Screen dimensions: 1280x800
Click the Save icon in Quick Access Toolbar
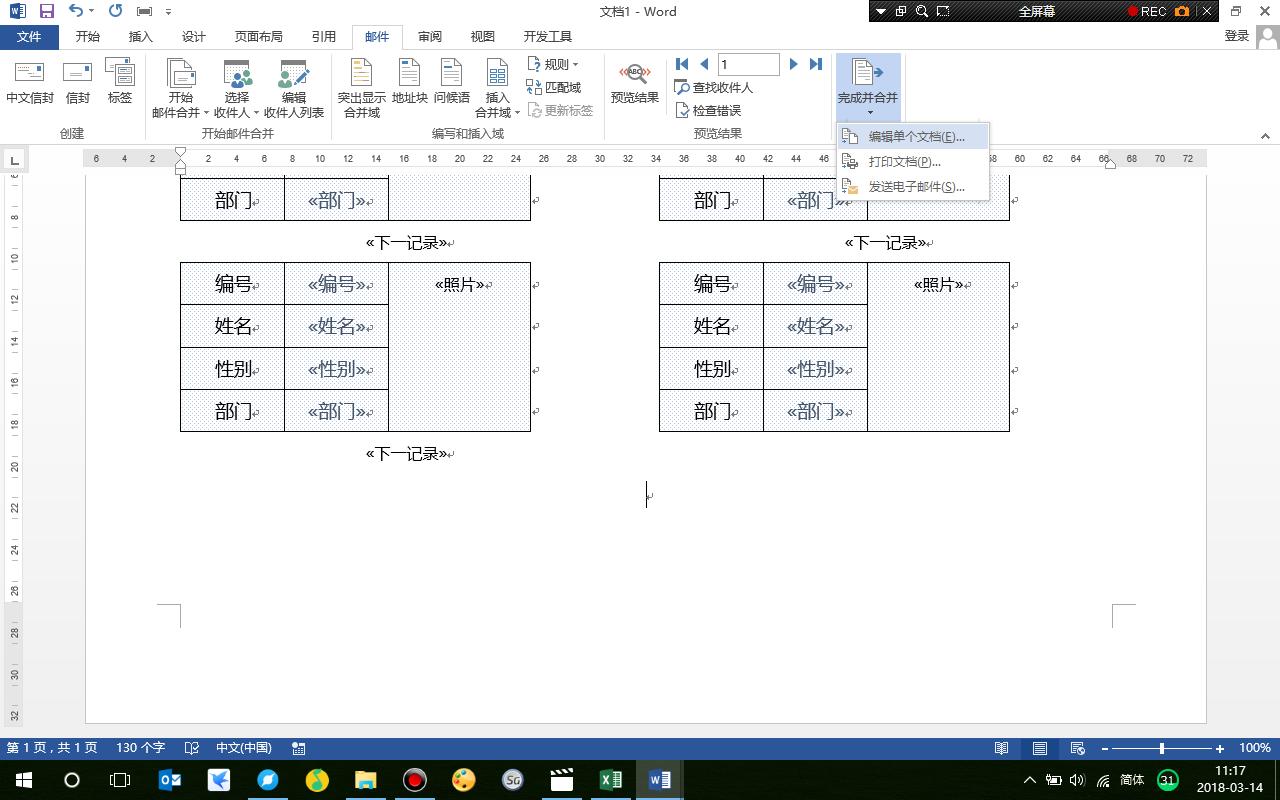coord(47,11)
